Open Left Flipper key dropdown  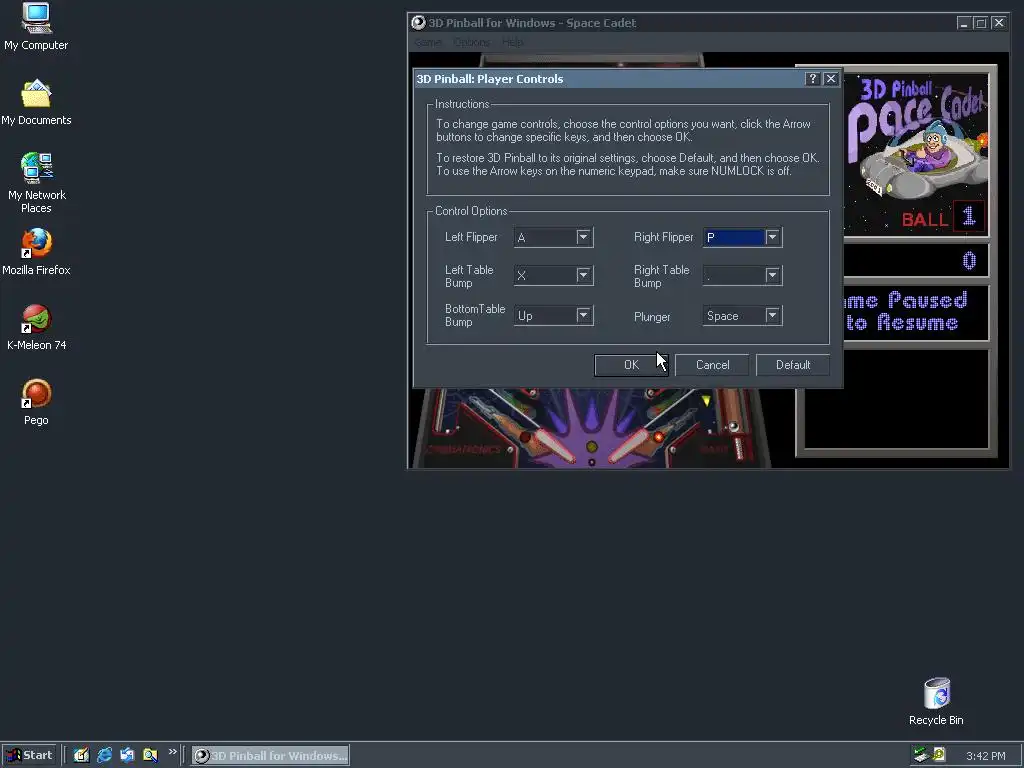pyautogui.click(x=584, y=237)
